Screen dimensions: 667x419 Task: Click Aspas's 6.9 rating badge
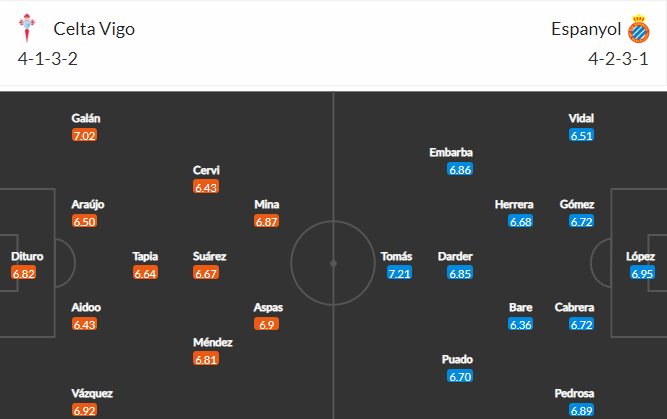coord(267,324)
